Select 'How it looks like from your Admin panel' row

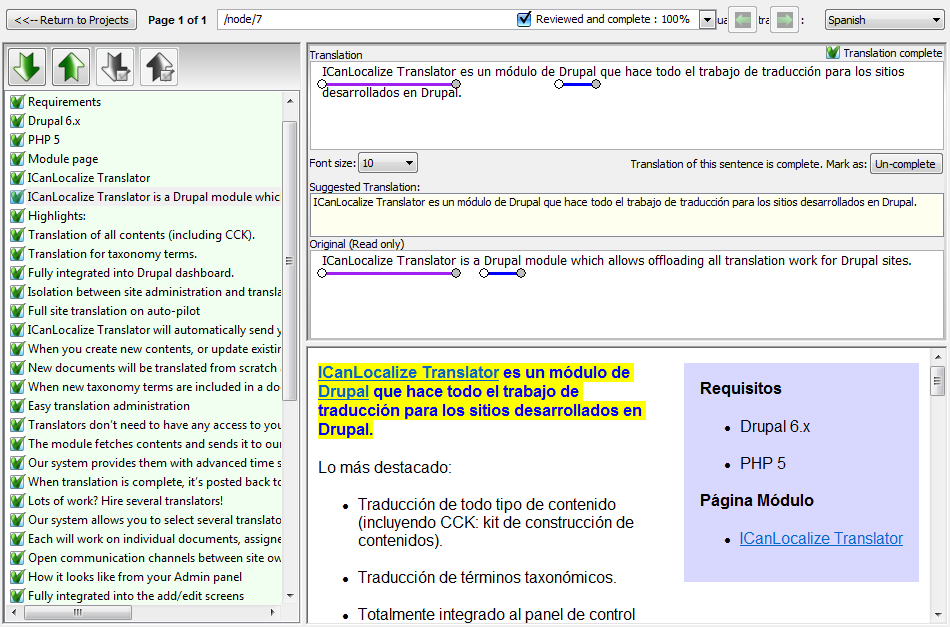(x=135, y=577)
